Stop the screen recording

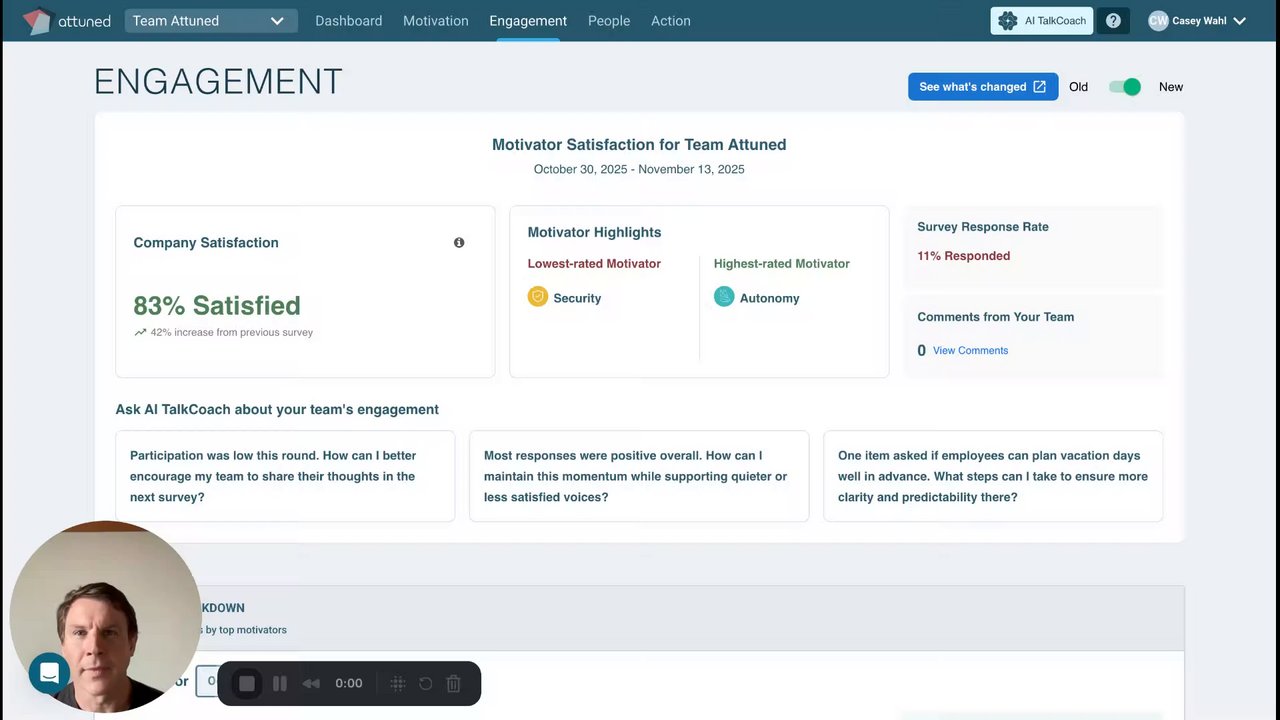coord(247,684)
